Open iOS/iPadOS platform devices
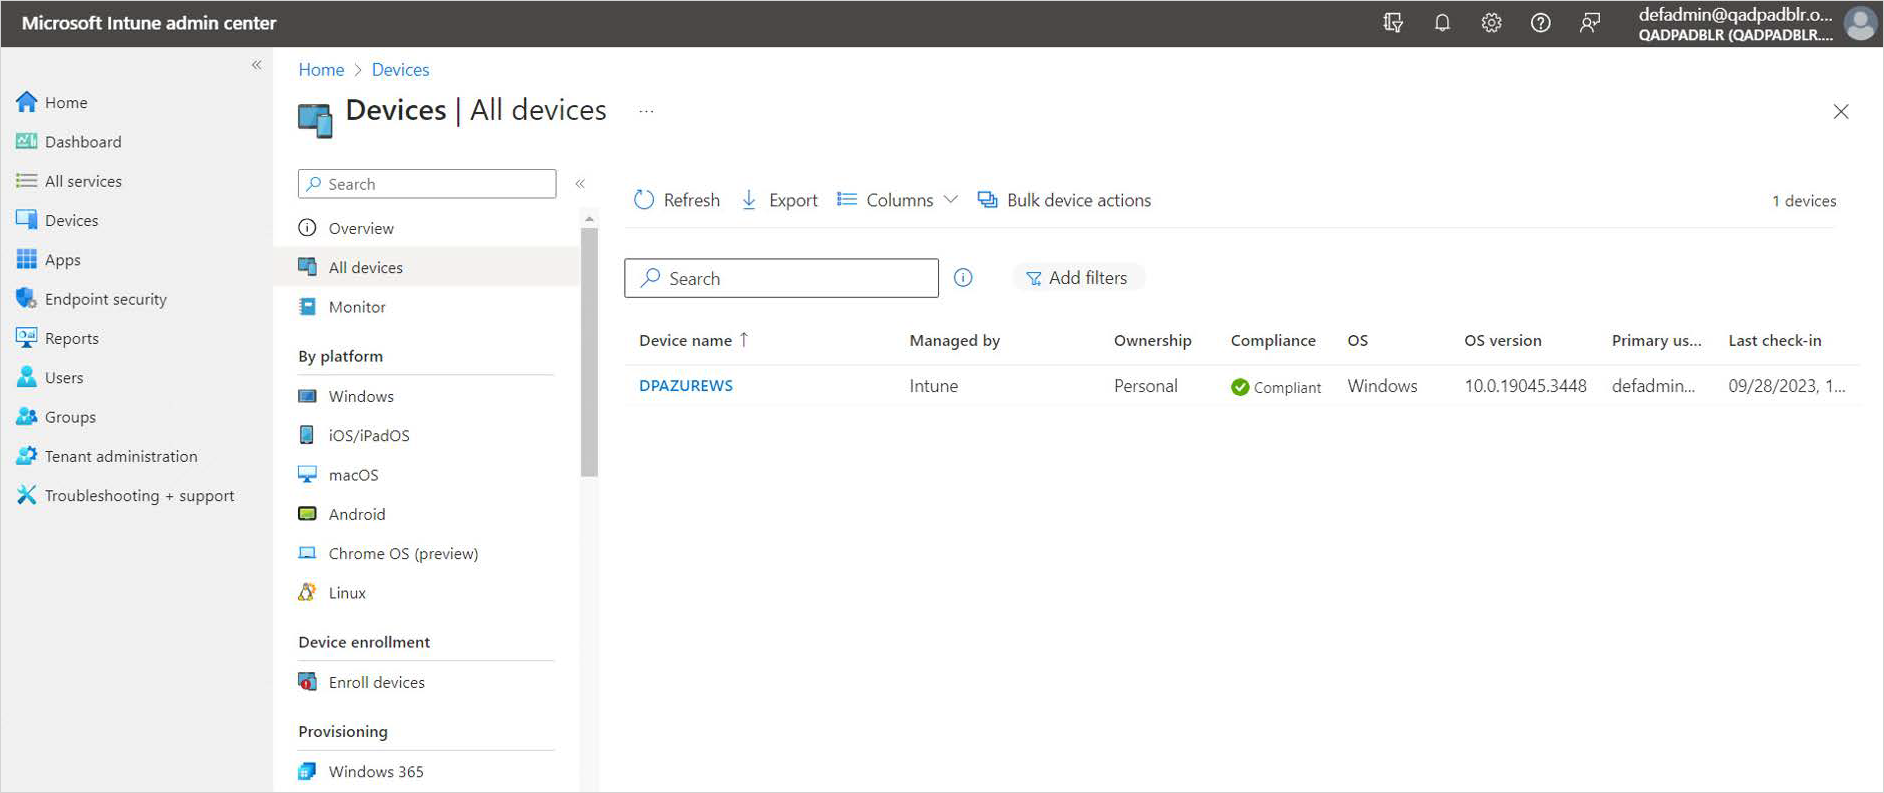 pyautogui.click(x=354, y=435)
